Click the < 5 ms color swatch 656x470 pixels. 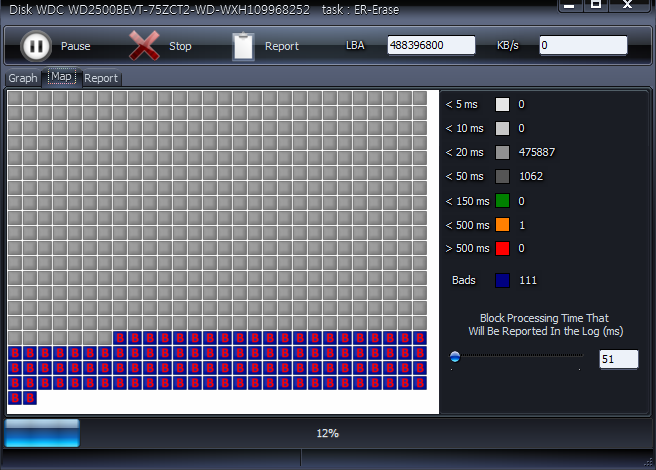(502, 104)
